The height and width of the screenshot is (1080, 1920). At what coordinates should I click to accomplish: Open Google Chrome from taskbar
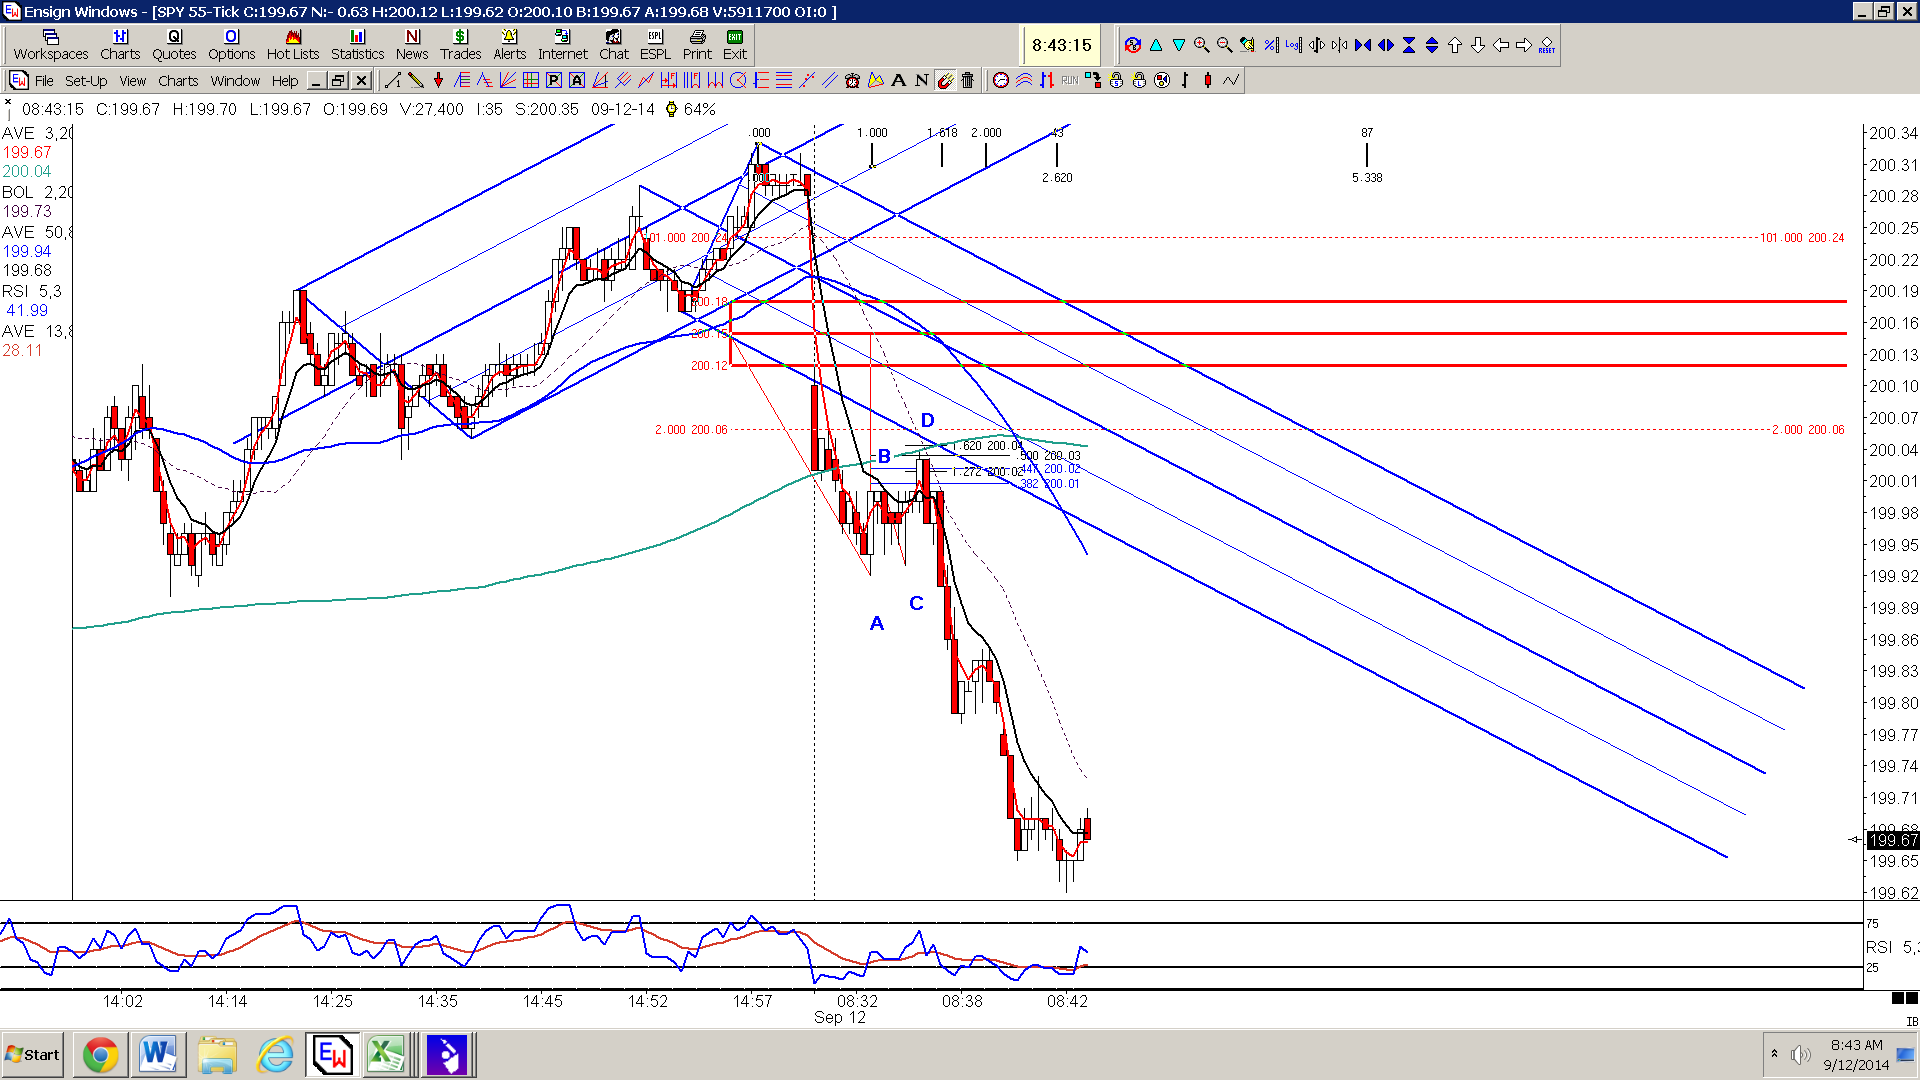tap(100, 1055)
